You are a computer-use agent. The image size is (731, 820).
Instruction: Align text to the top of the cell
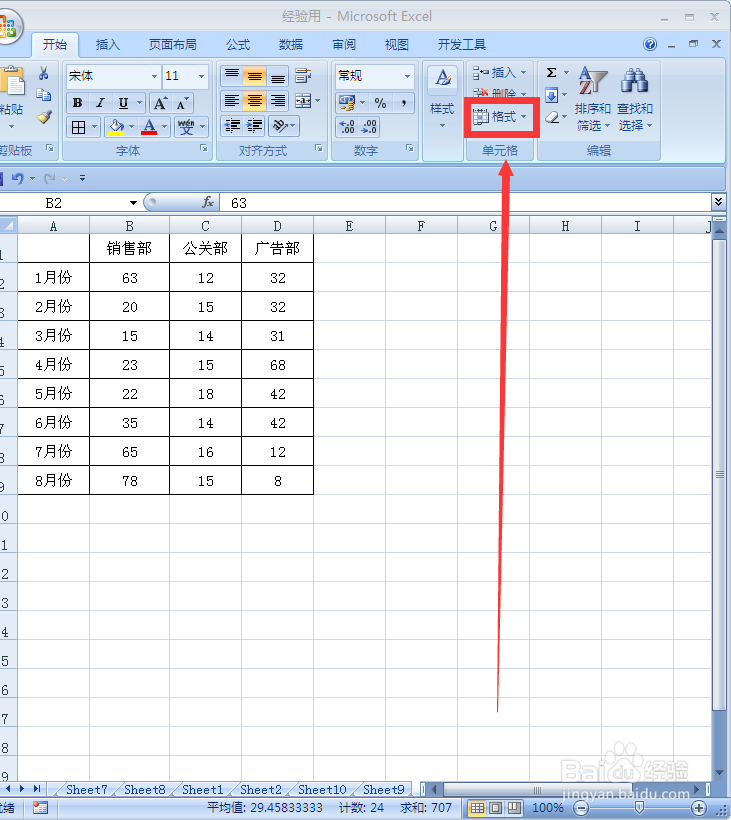(232, 75)
